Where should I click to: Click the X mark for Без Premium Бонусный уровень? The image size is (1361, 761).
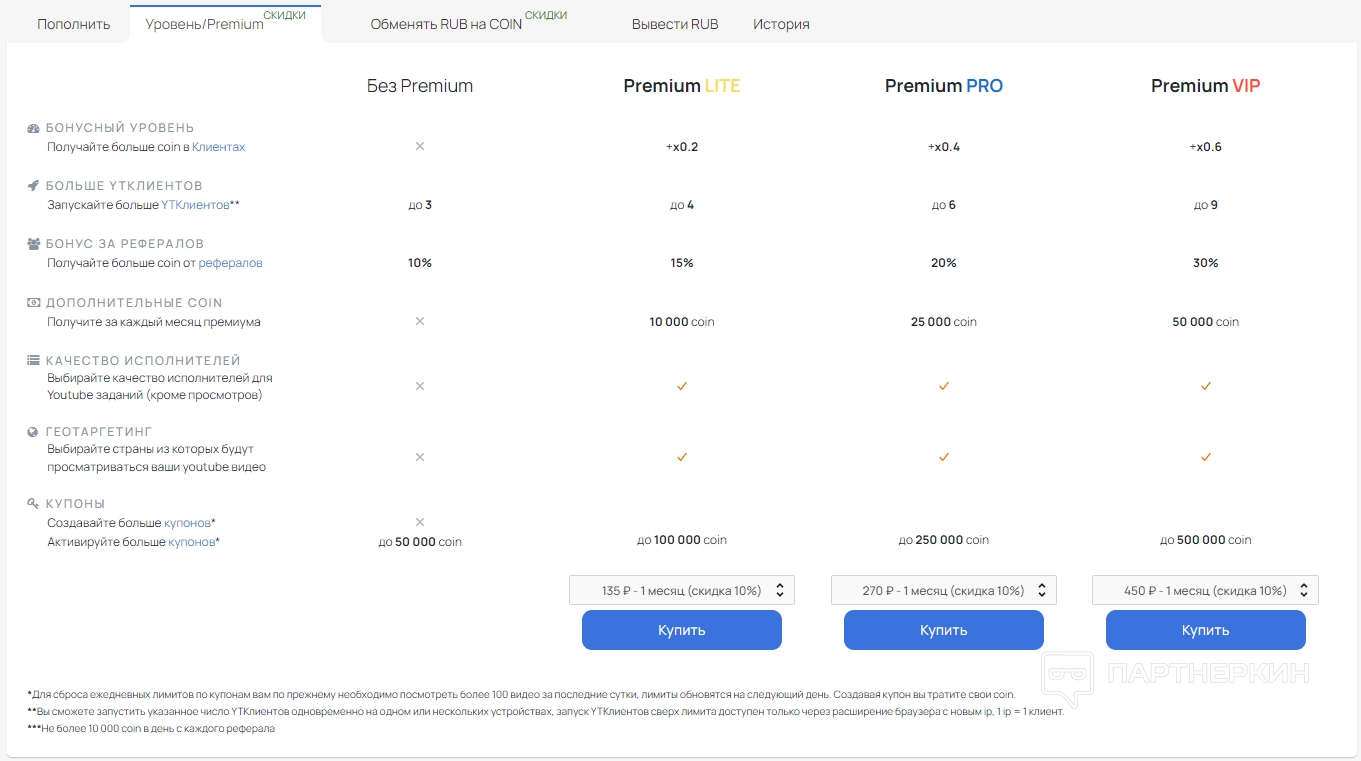point(420,146)
